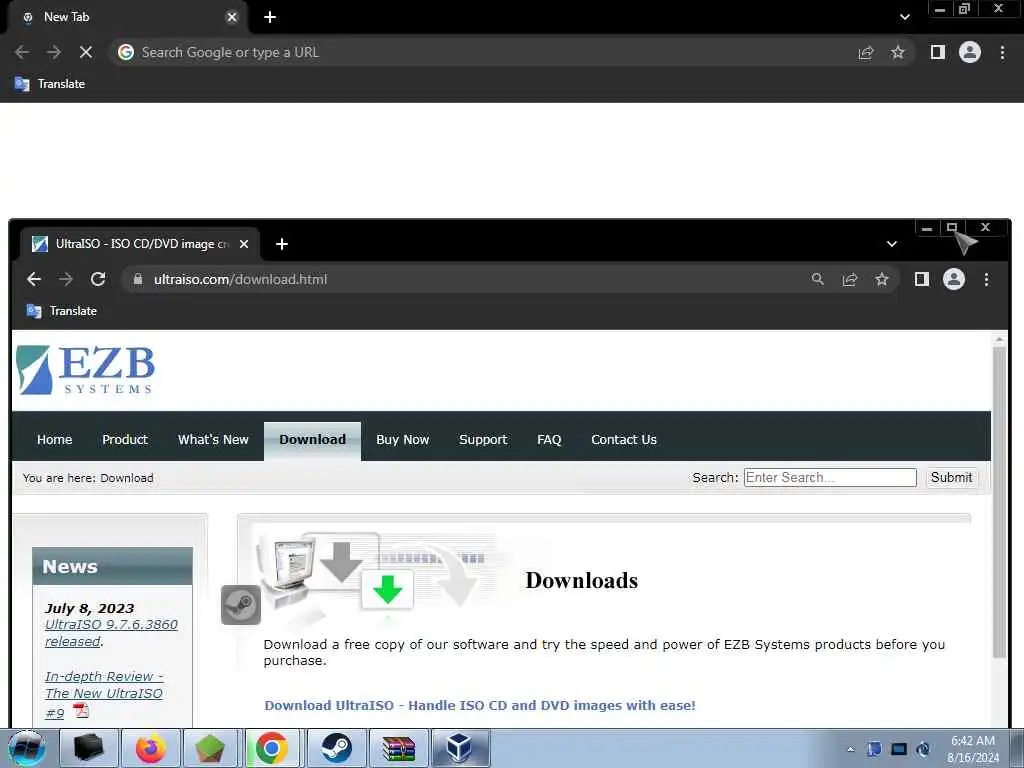Expand tab search in New Tab window
This screenshot has width=1024, height=768.
[x=904, y=17]
